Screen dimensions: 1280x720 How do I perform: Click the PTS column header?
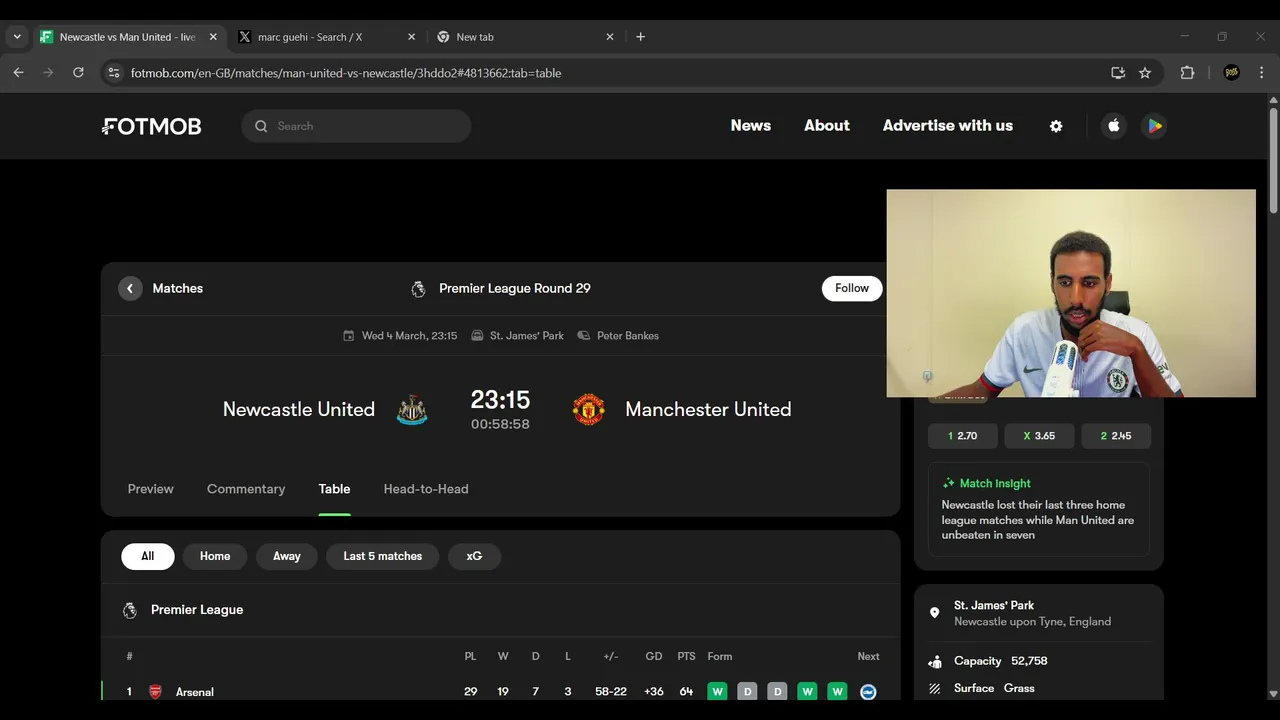pos(686,657)
